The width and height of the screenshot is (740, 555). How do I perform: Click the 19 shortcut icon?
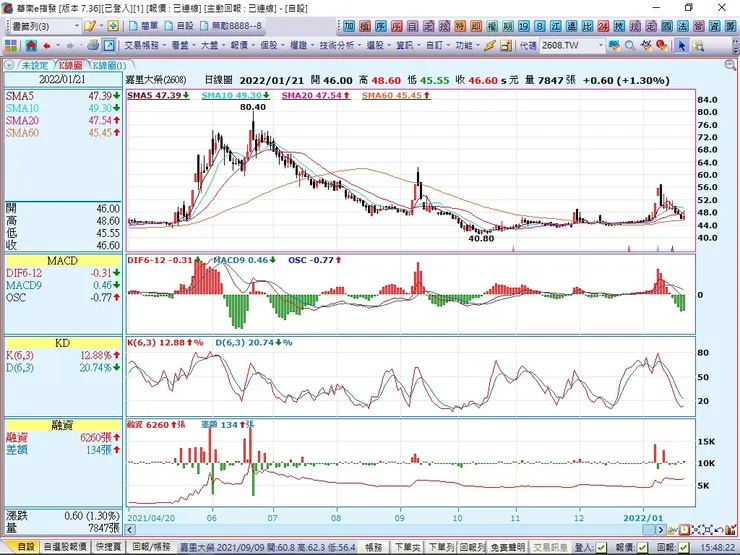tap(524, 26)
